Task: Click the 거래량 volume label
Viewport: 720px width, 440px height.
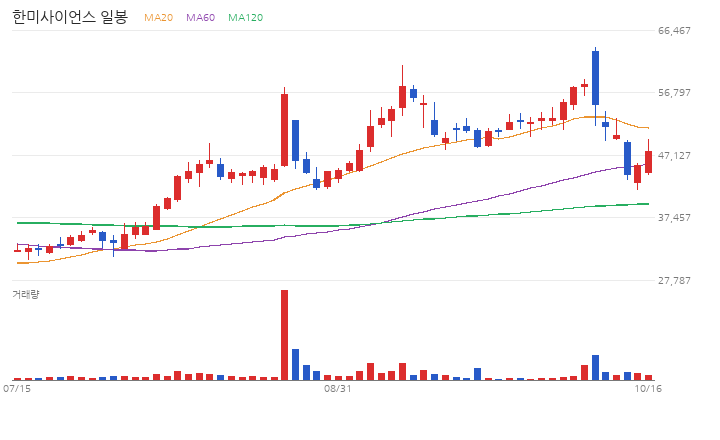Action: pos(26,294)
